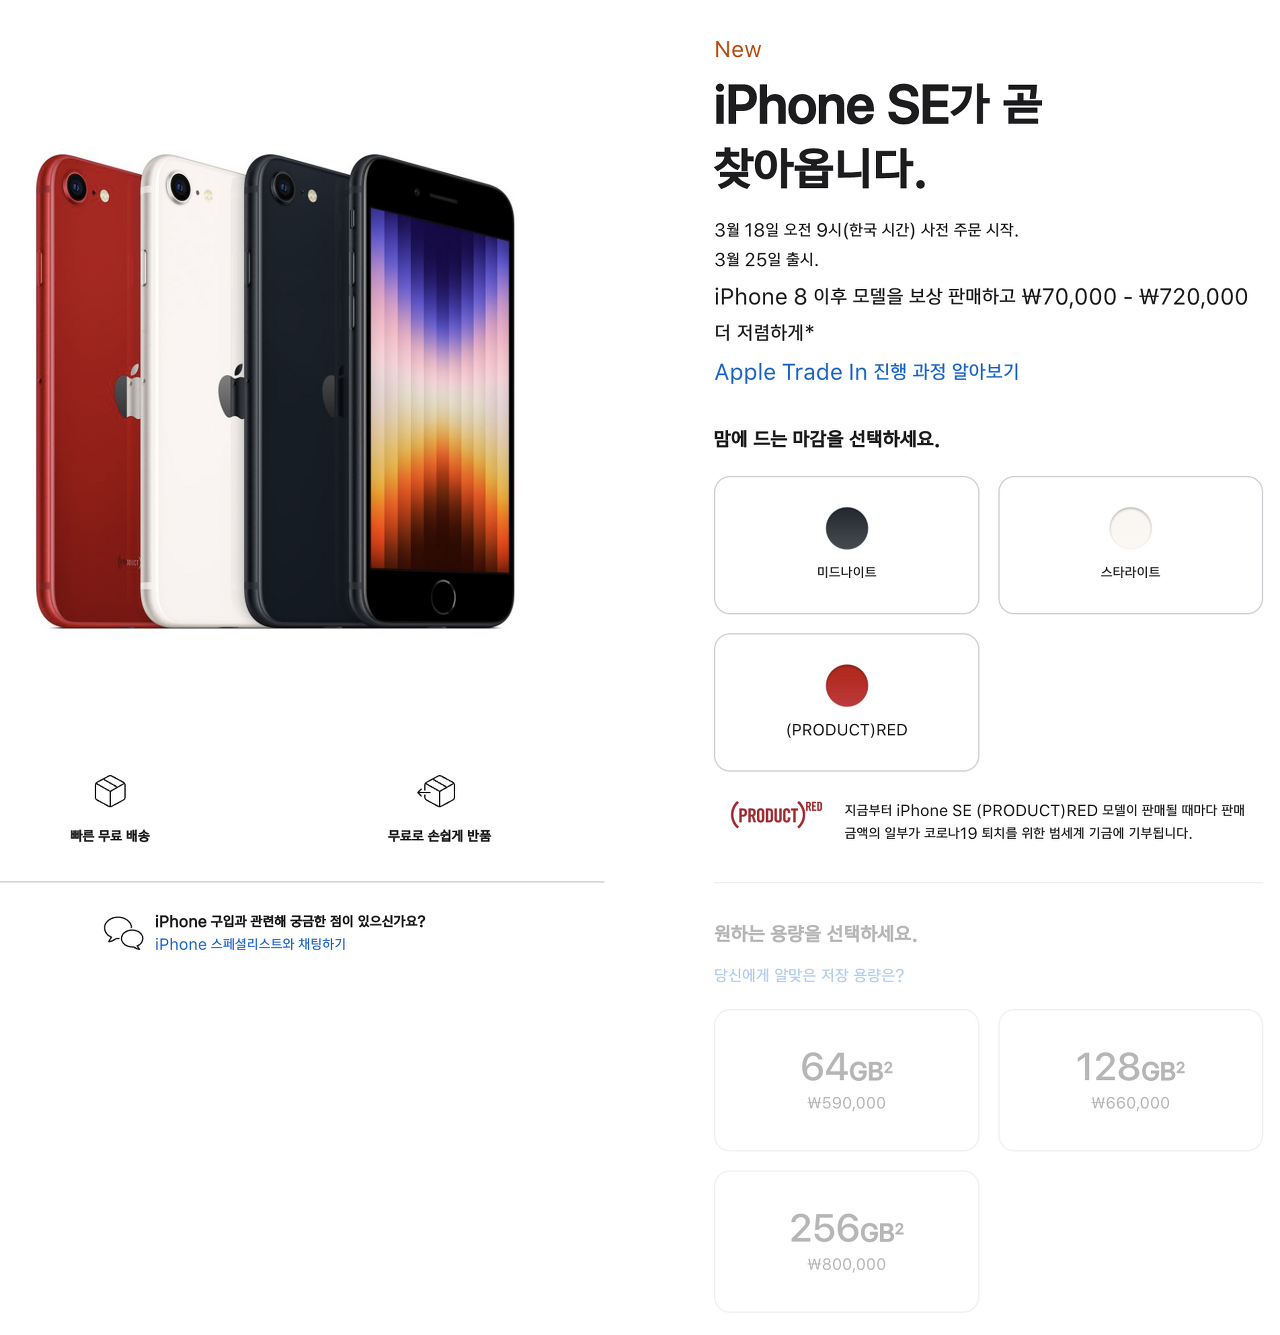Click the starlight white color swatch
Image resolution: width=1280 pixels, height=1335 pixels.
[1131, 528]
